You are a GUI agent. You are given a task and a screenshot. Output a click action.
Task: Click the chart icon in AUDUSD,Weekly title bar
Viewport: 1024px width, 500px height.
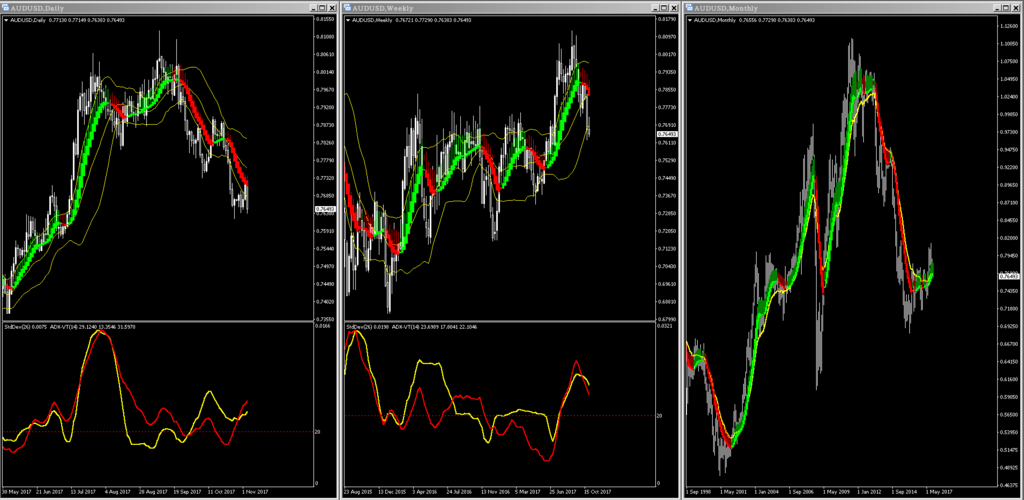pos(347,8)
